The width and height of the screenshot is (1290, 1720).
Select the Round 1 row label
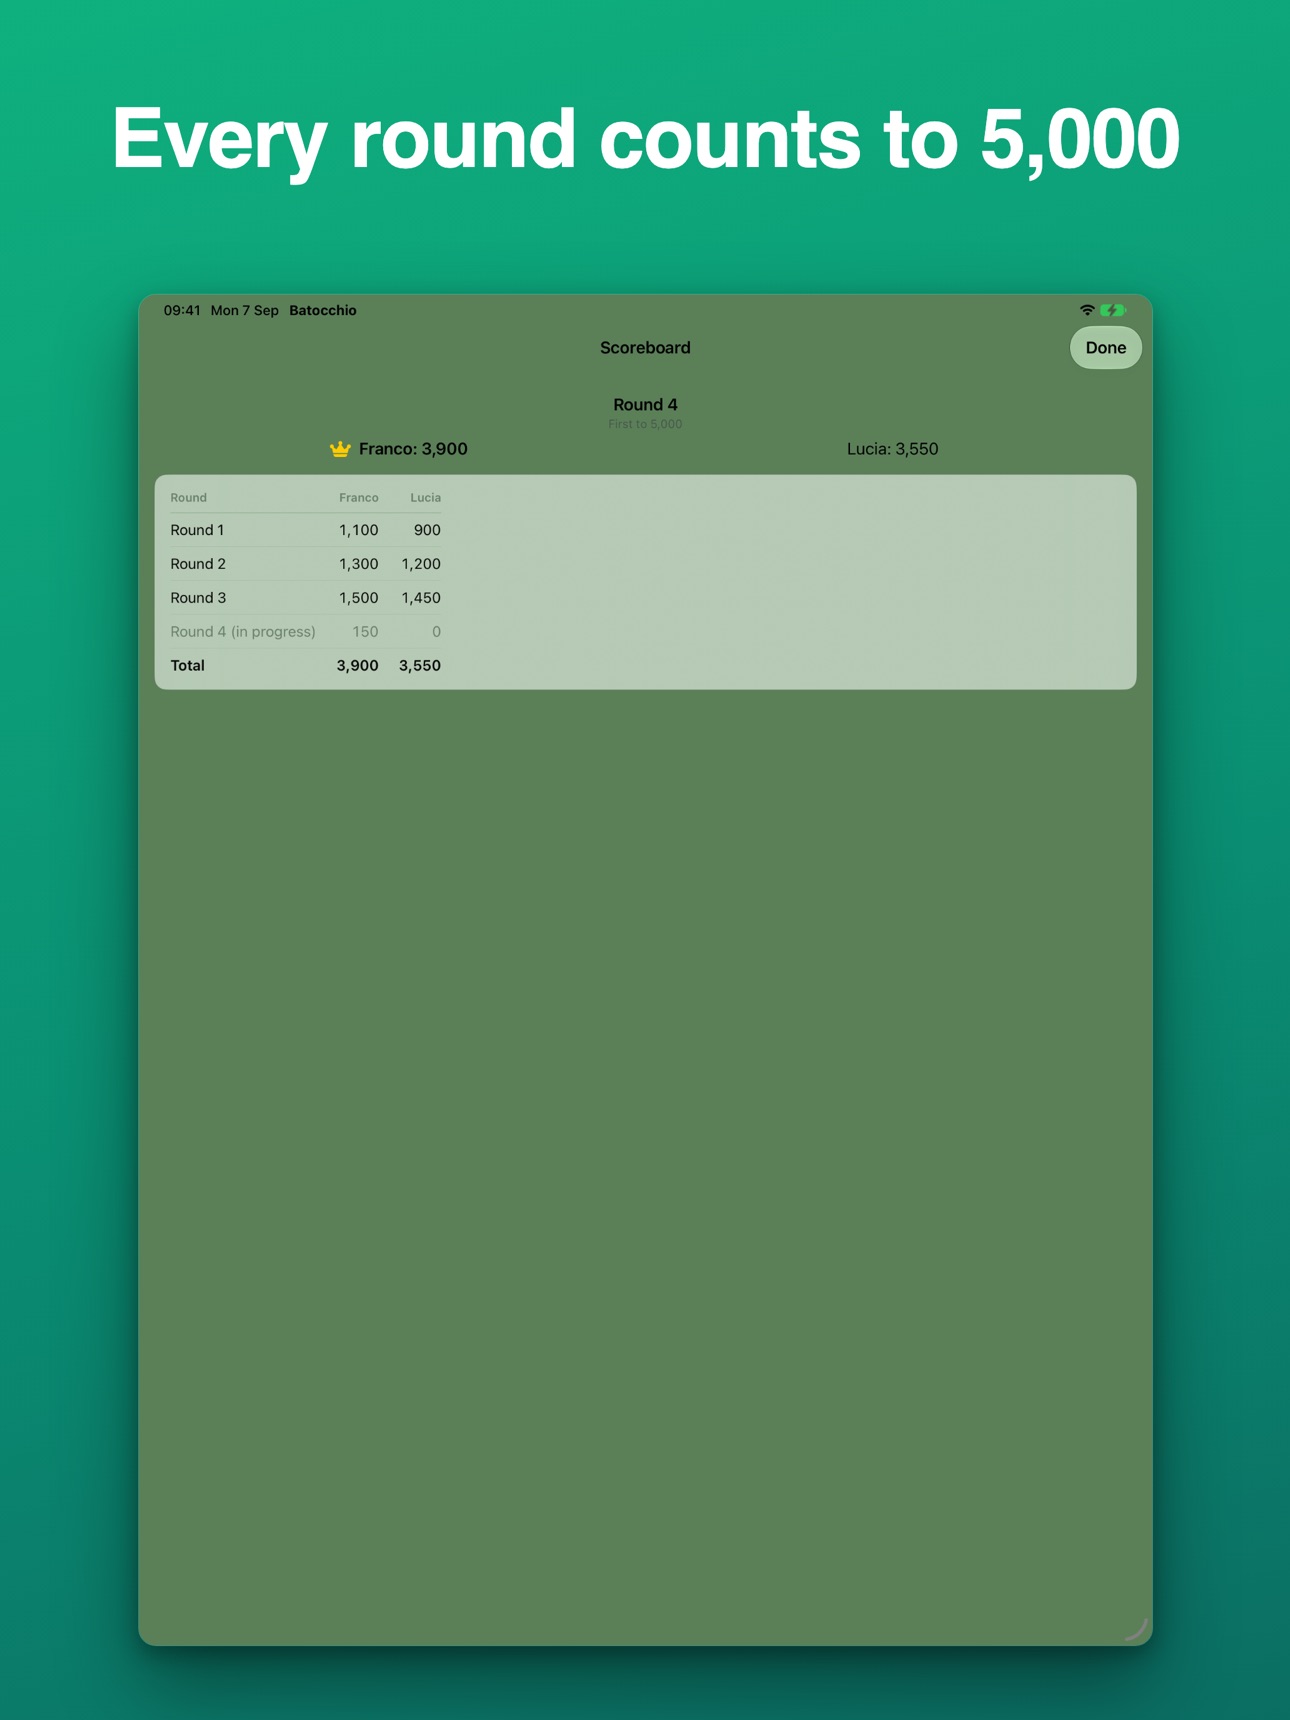pos(197,530)
